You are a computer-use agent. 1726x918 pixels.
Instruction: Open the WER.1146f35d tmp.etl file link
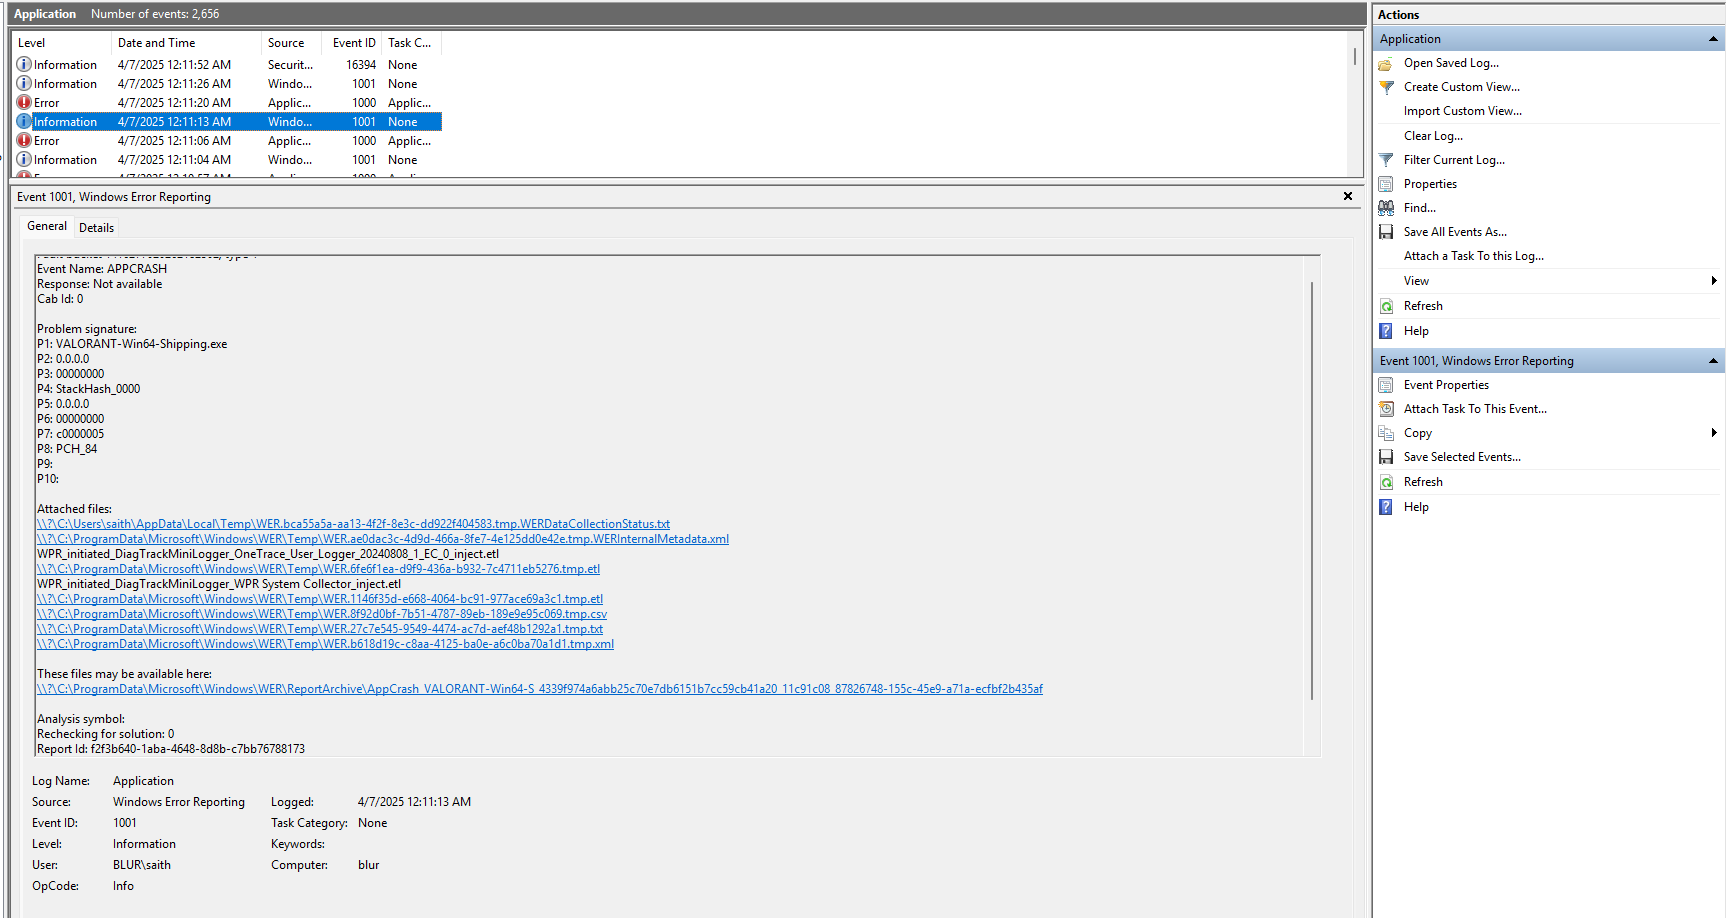(320, 599)
